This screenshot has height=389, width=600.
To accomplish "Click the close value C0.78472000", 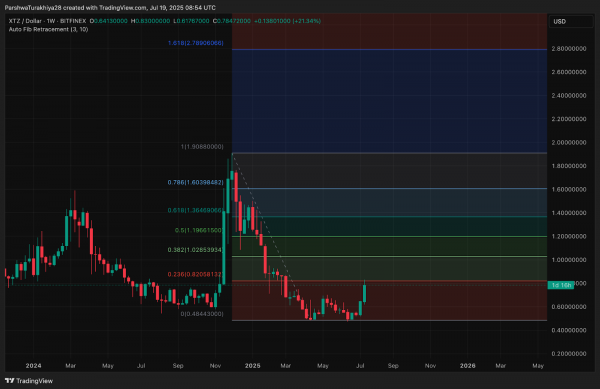I will [232, 21].
